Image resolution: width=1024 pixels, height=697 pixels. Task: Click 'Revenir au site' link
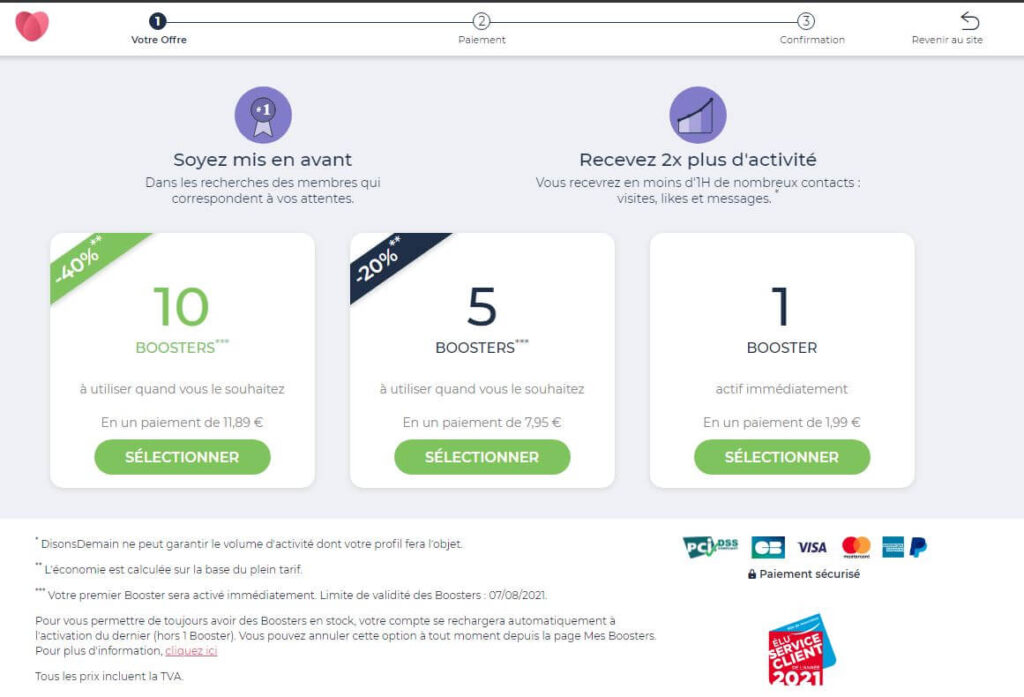[x=947, y=40]
